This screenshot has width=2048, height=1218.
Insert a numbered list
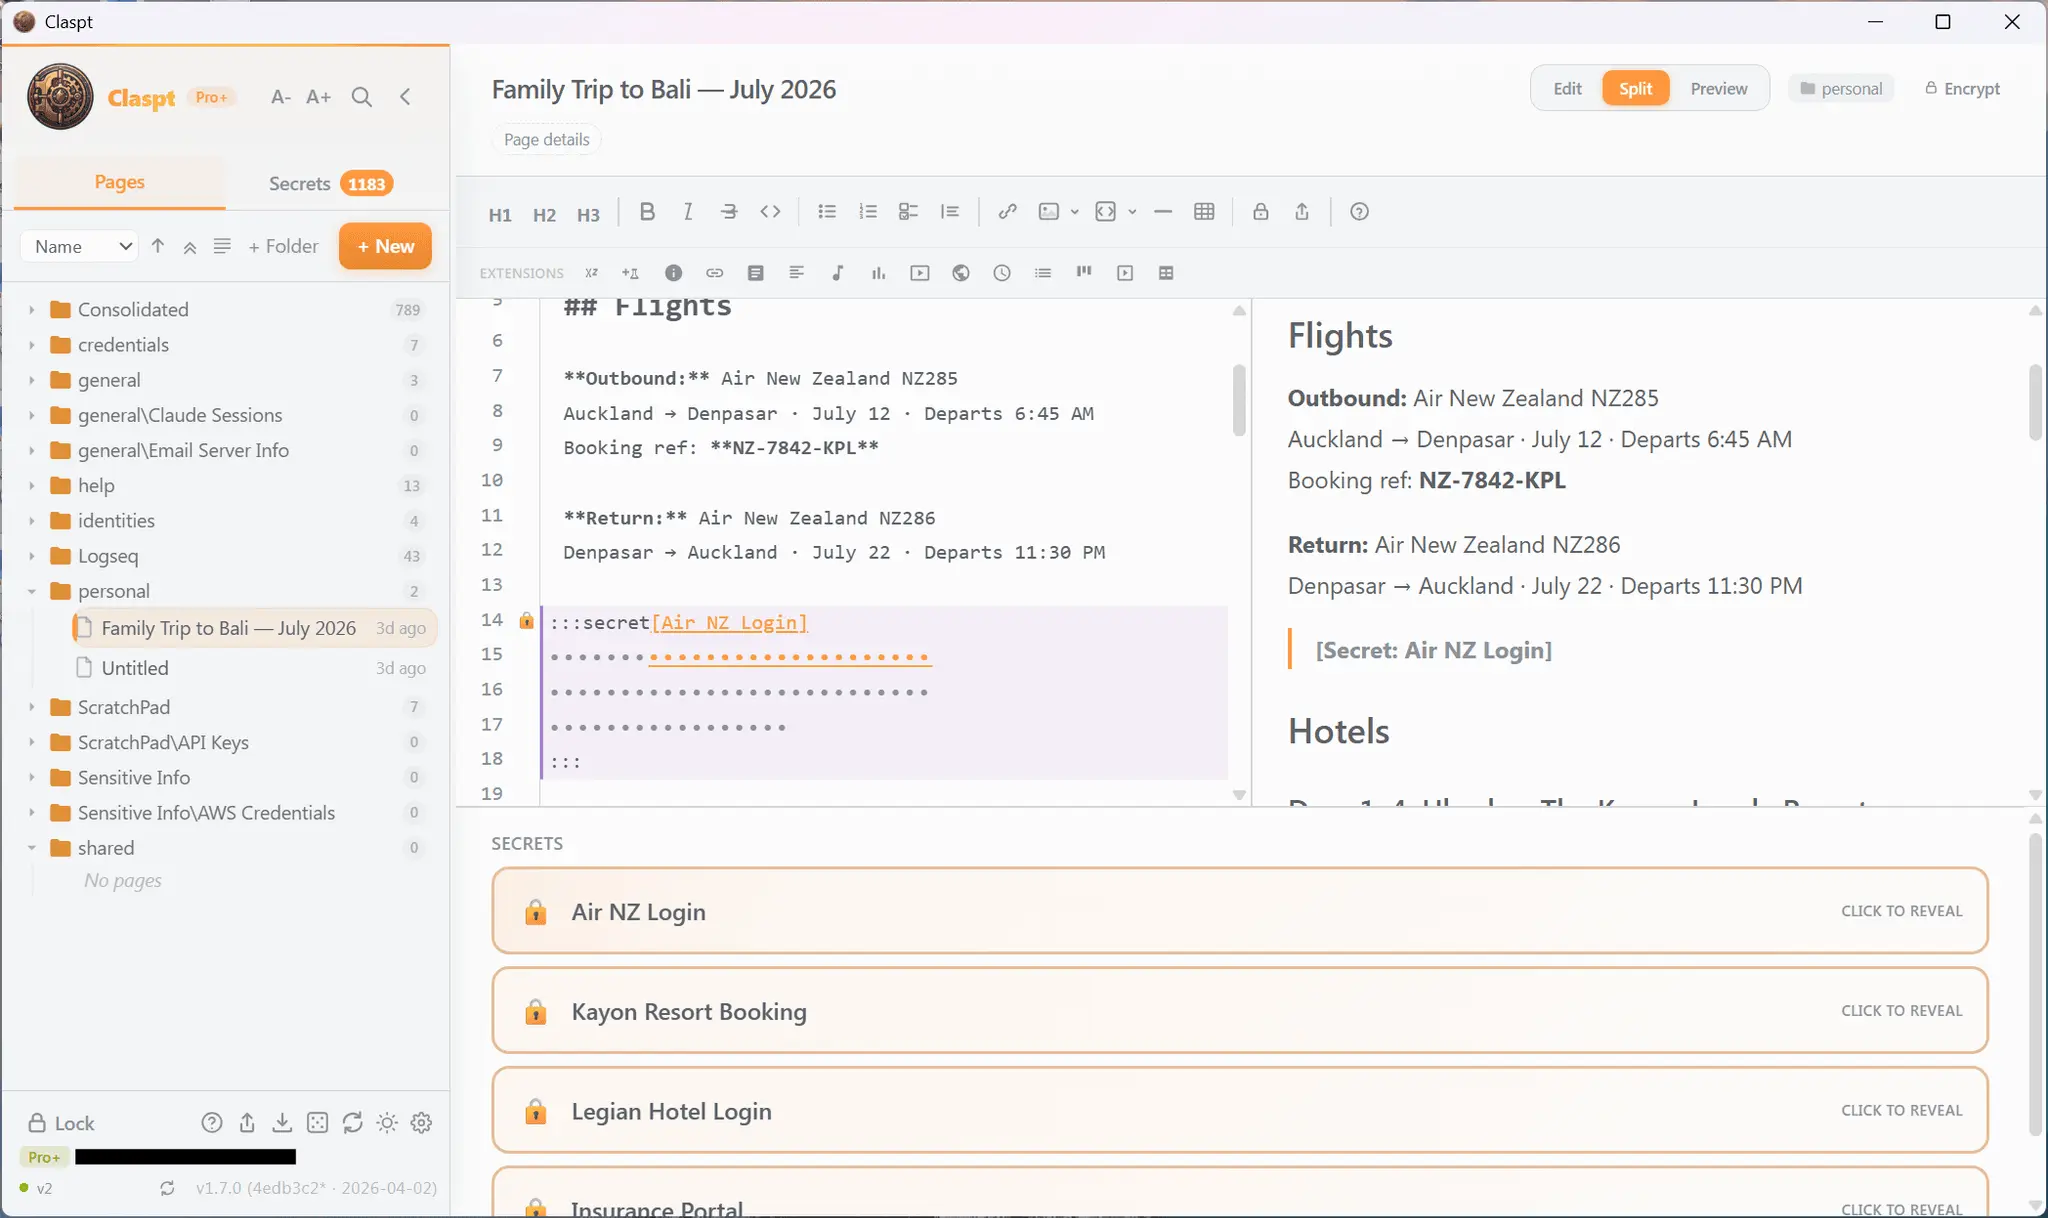pyautogui.click(x=868, y=212)
